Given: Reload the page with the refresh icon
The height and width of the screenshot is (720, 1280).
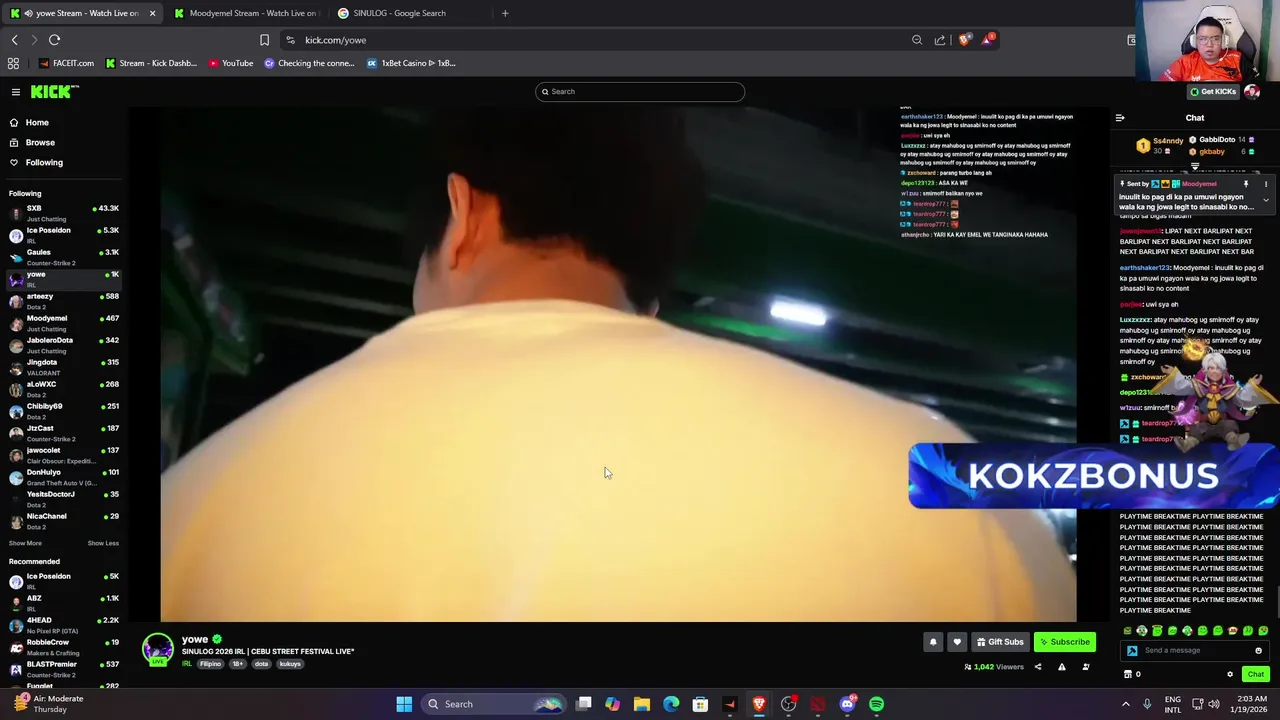Looking at the screenshot, I should pyautogui.click(x=54, y=40).
